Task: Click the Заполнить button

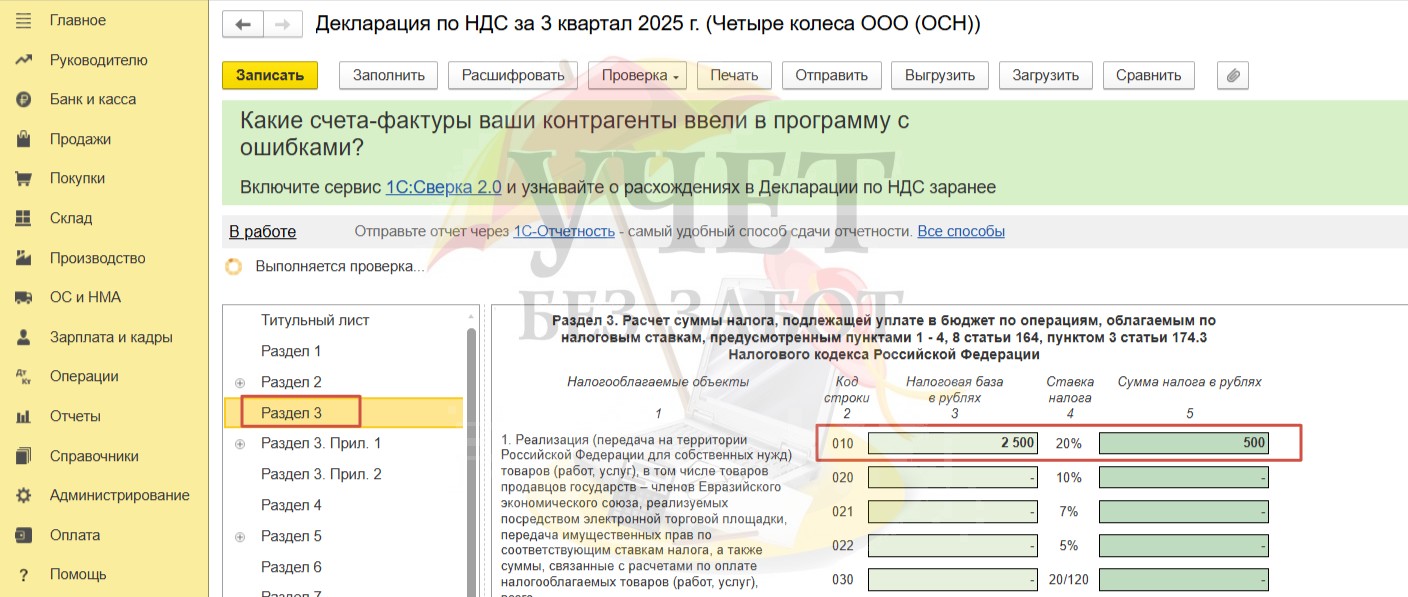Action: pos(389,75)
